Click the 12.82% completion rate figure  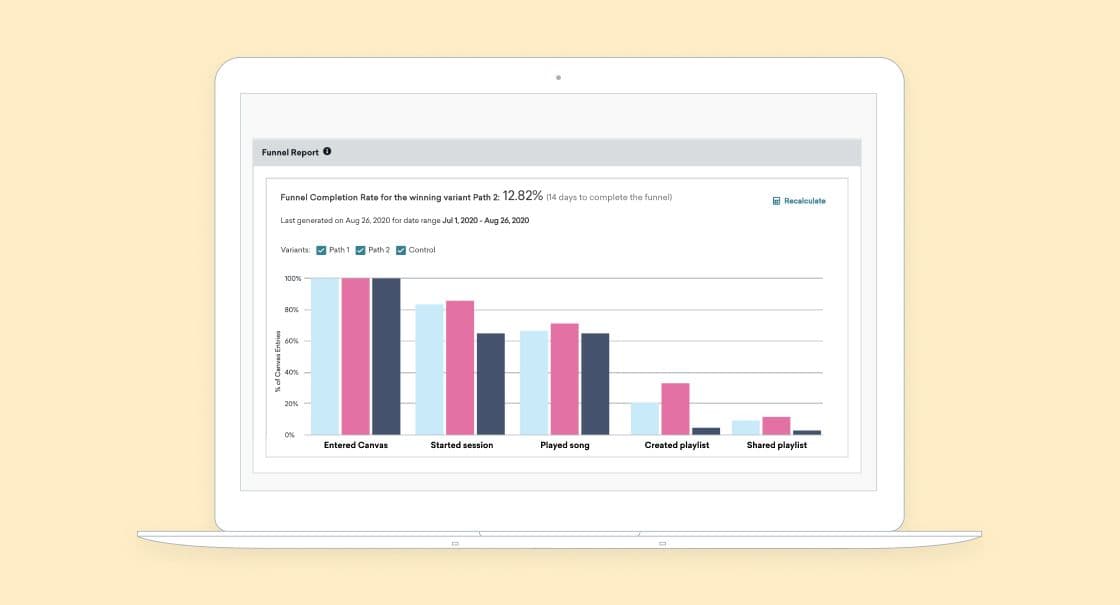(x=521, y=196)
